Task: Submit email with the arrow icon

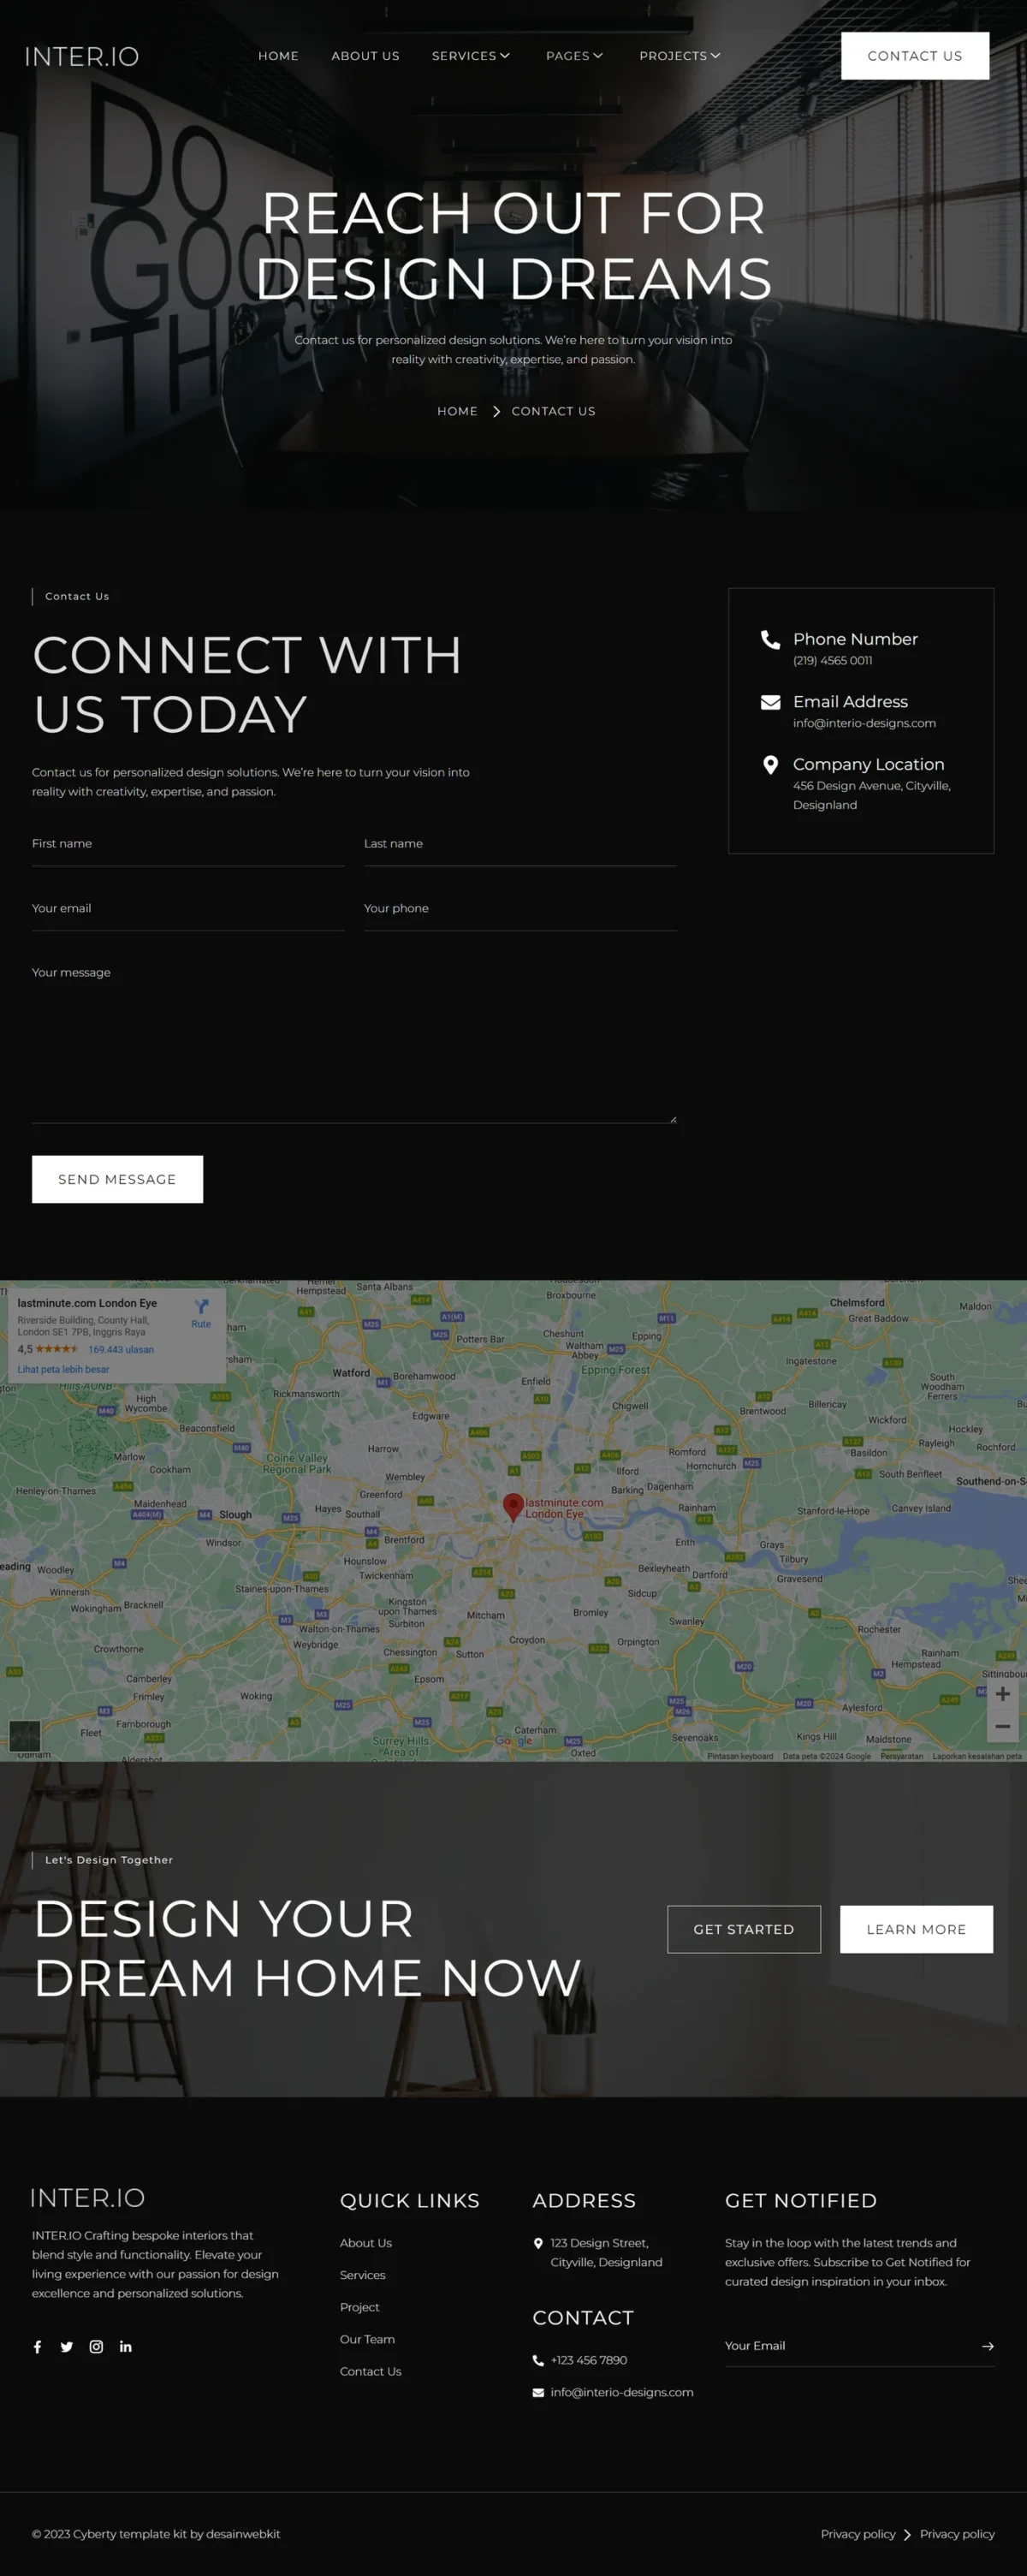Action: [987, 2346]
